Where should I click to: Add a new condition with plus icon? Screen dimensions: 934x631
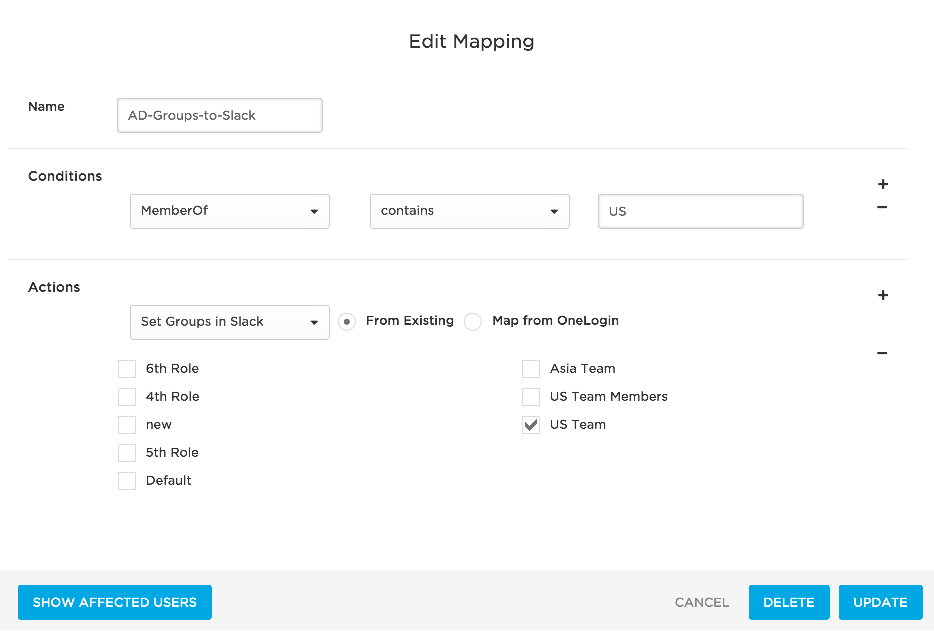[883, 184]
